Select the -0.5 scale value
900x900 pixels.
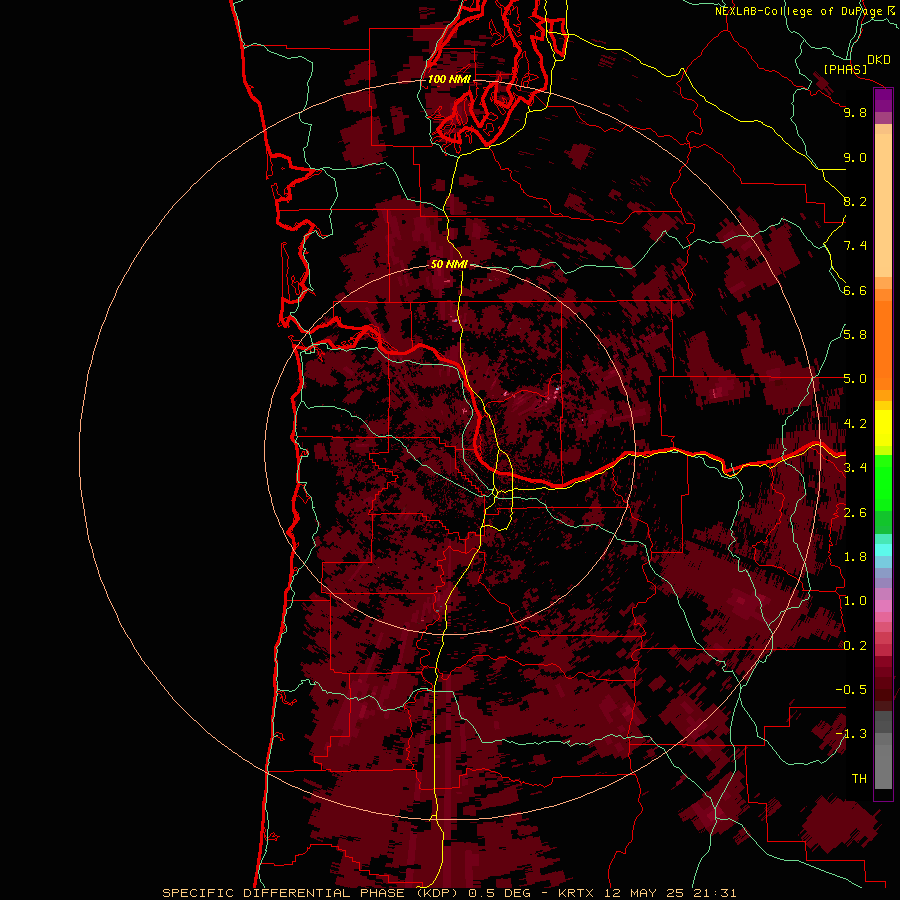tap(852, 690)
